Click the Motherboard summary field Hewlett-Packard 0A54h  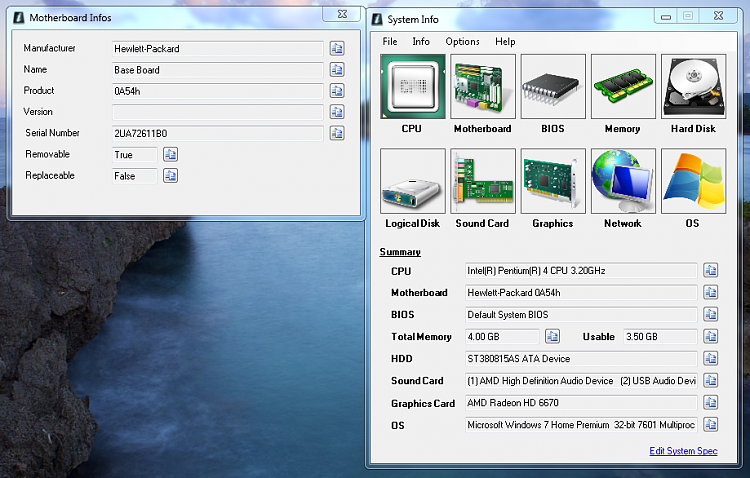point(581,292)
